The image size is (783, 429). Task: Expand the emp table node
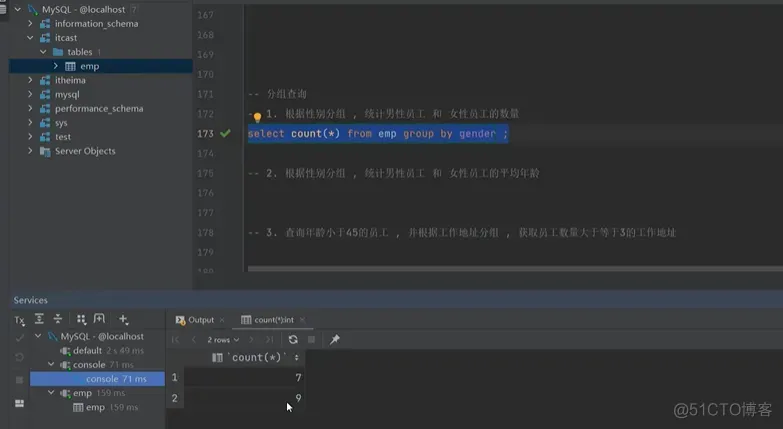pos(55,66)
